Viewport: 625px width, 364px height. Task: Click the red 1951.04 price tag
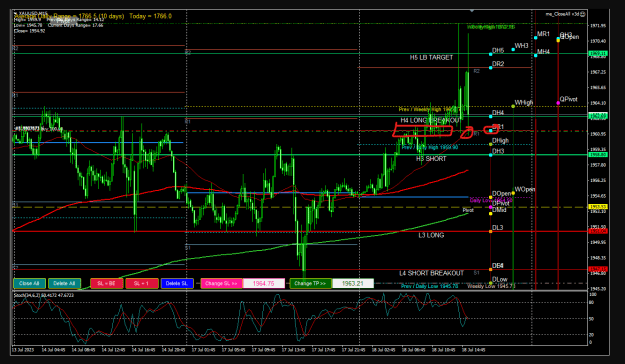pos(598,231)
